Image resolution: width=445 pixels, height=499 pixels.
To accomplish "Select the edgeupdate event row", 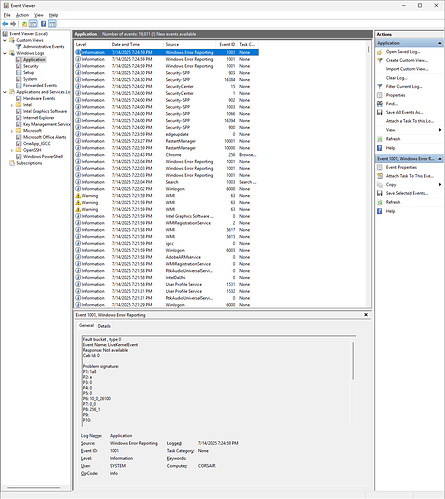I will (x=166, y=134).
